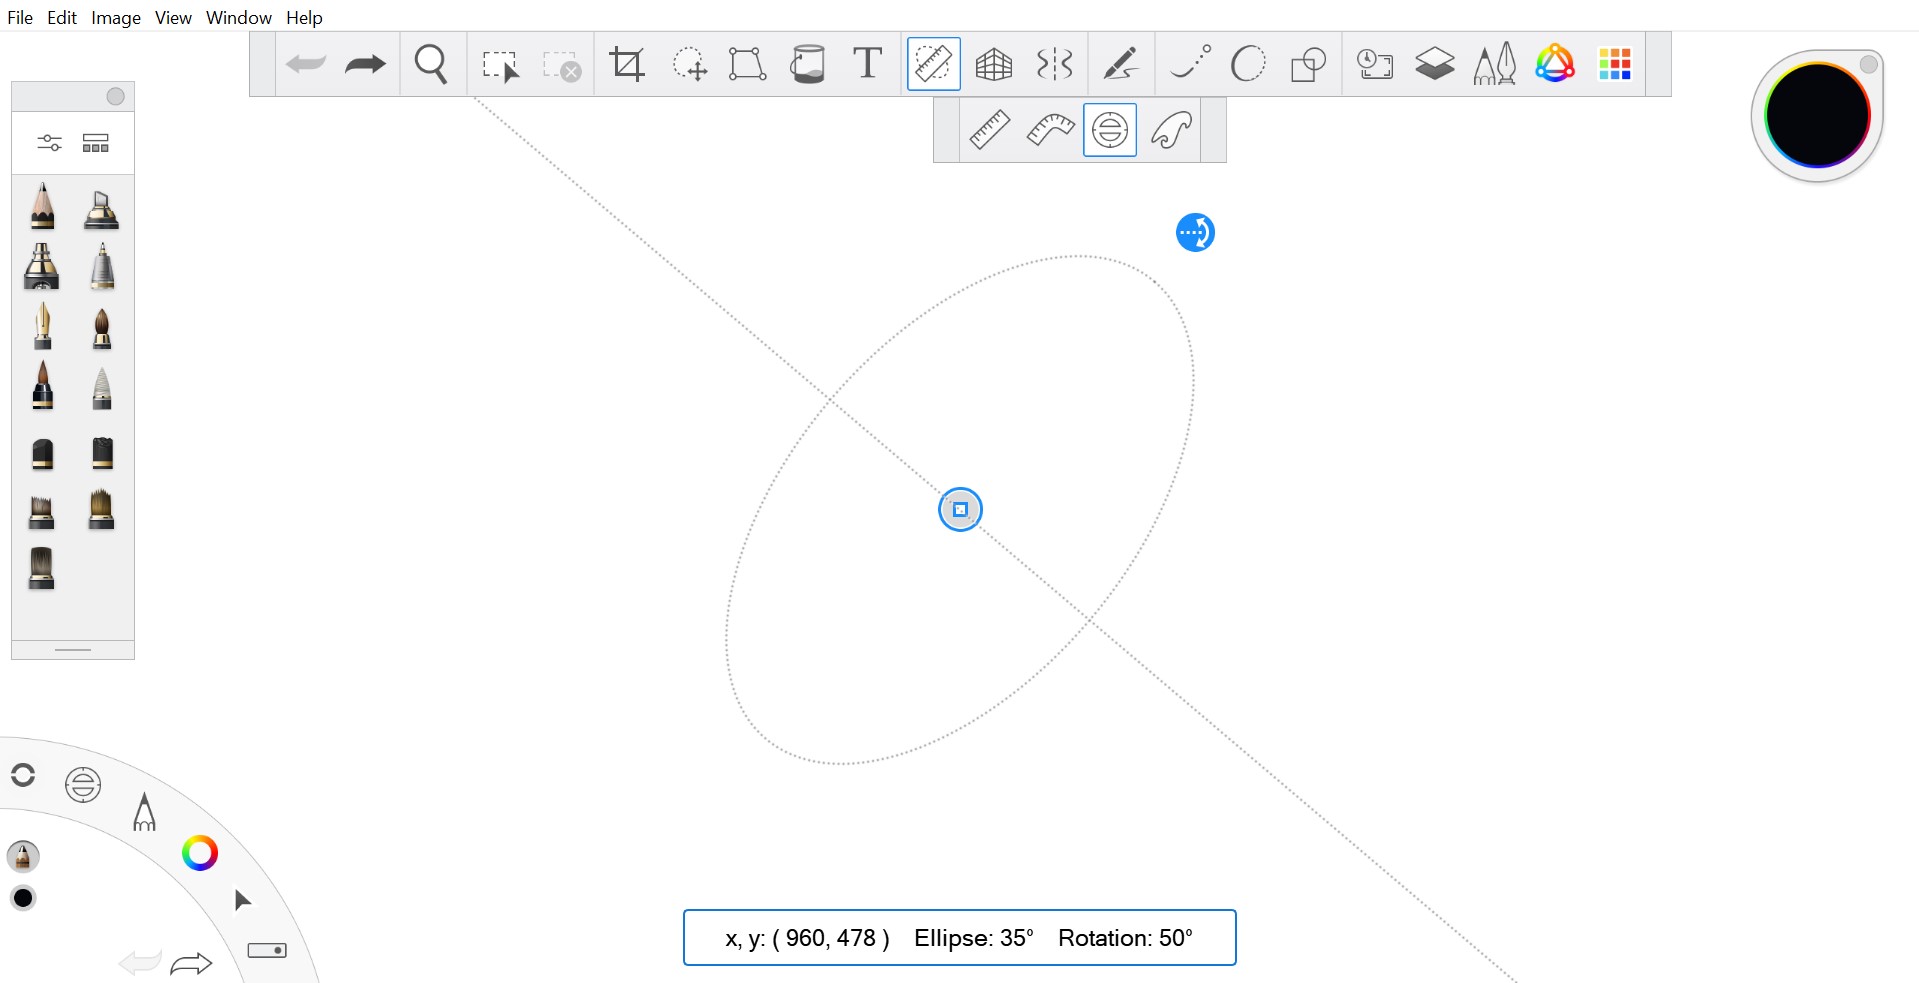Toggle the Predictive Stroke tool
This screenshot has height=983, width=1919.
coord(1190,63)
